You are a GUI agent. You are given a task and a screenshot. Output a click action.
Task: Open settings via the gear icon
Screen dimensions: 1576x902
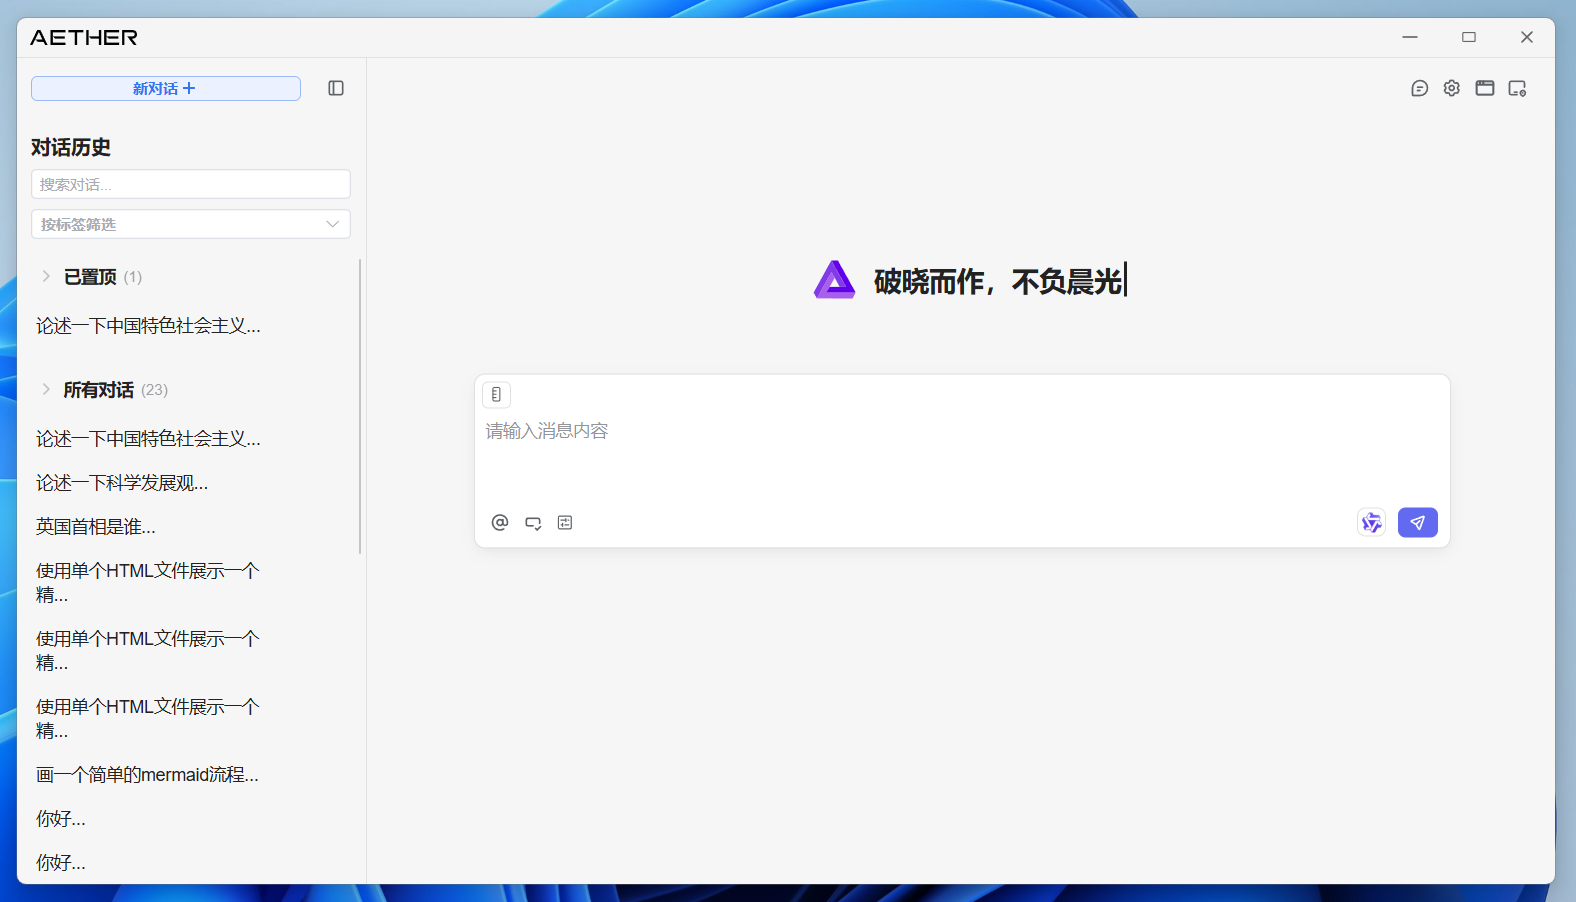pos(1451,88)
